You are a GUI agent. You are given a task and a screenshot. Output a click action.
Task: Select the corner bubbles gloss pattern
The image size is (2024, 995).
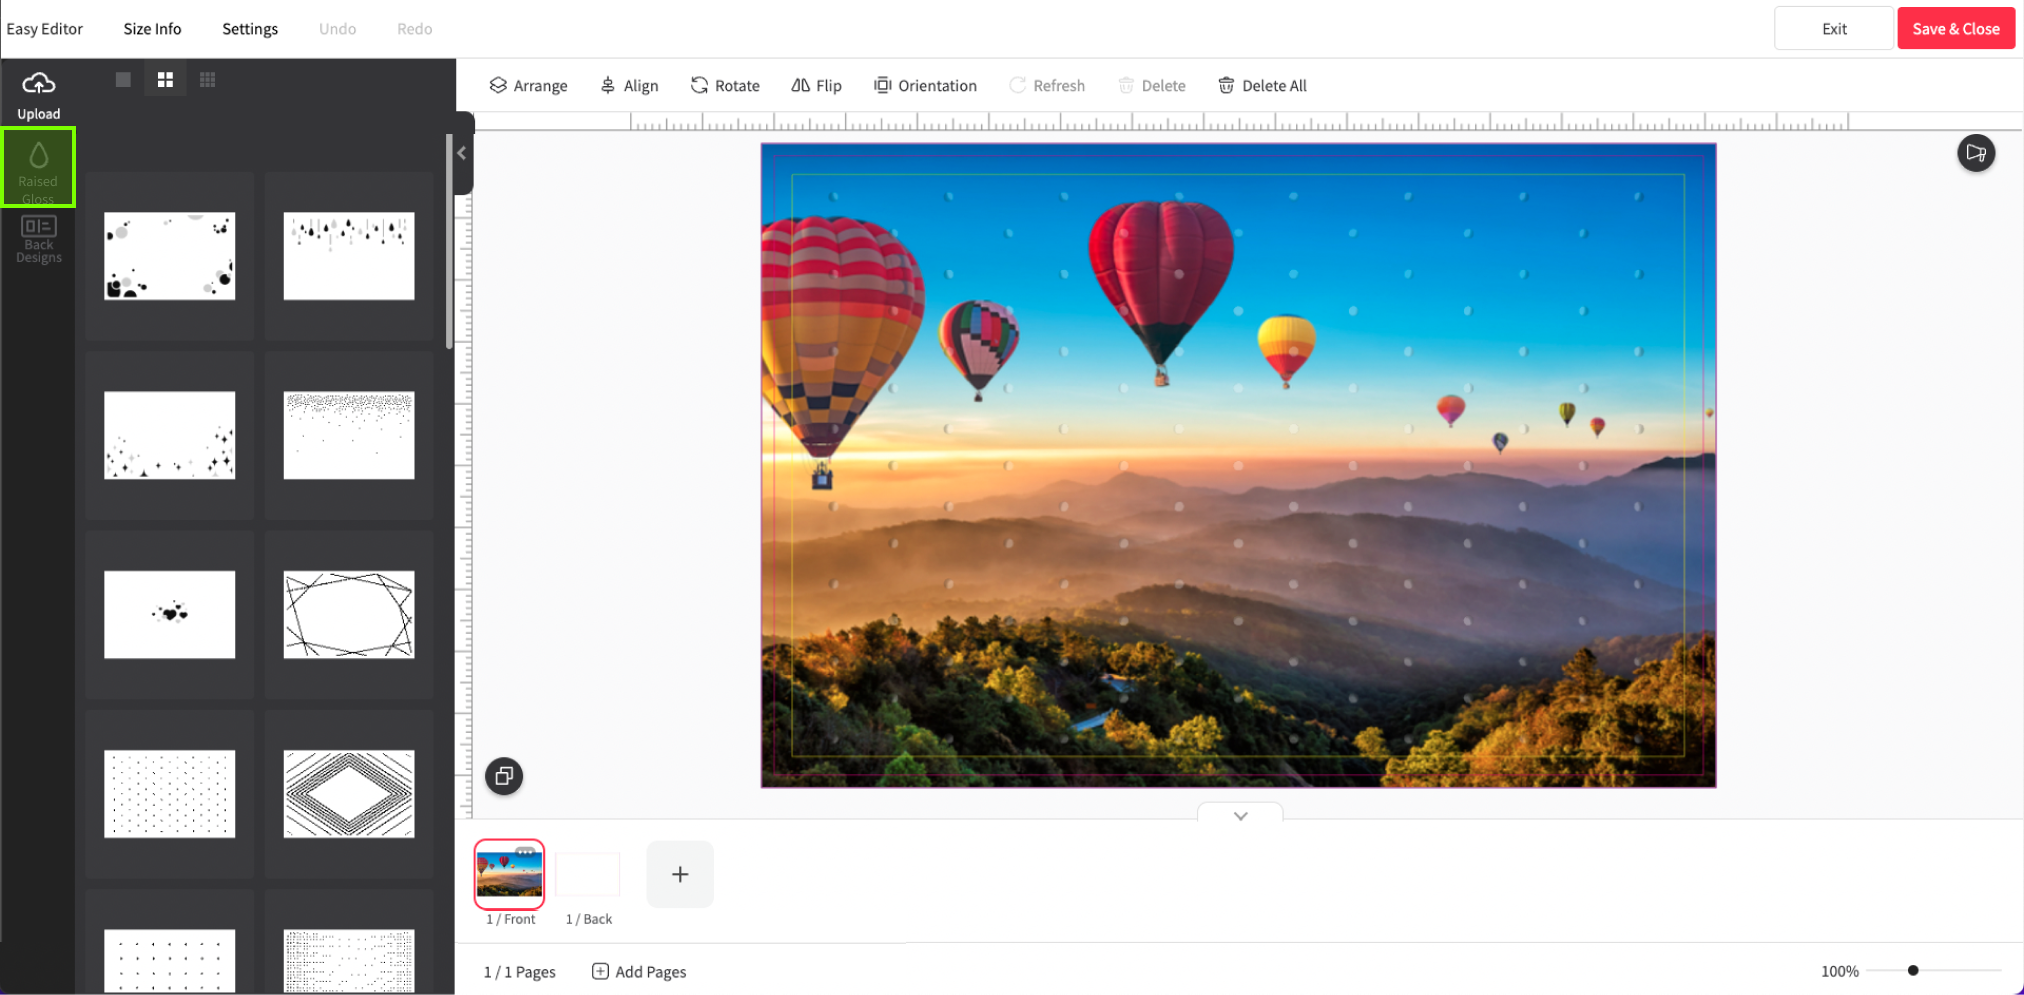coord(170,256)
